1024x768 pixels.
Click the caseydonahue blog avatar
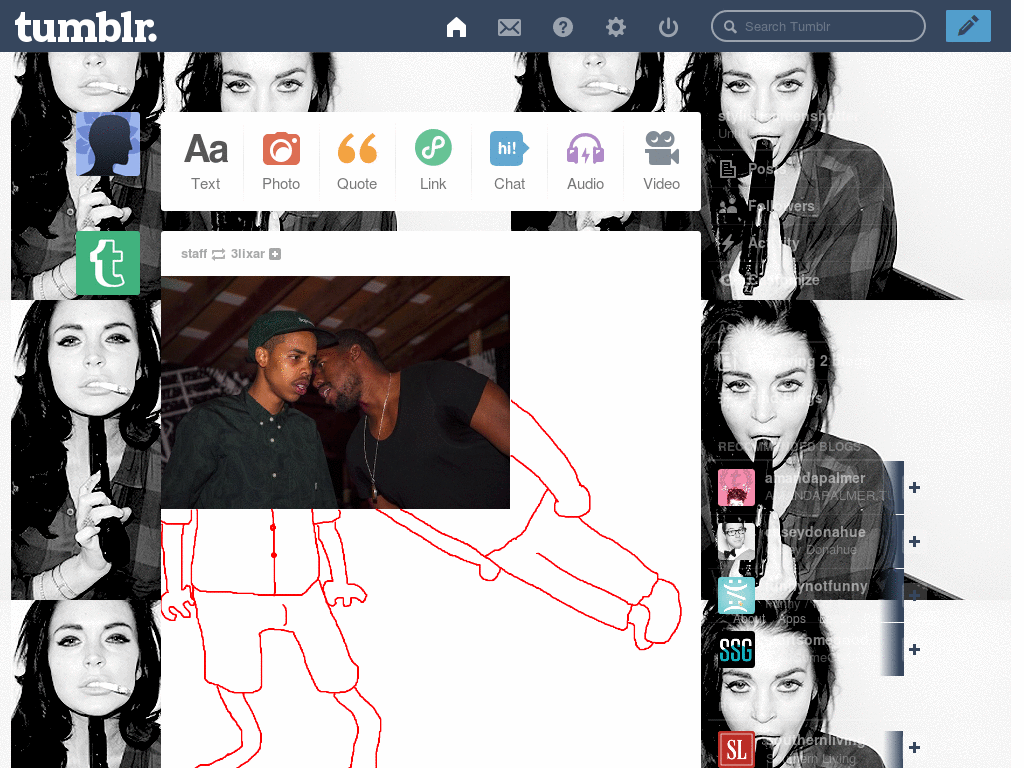click(736, 541)
